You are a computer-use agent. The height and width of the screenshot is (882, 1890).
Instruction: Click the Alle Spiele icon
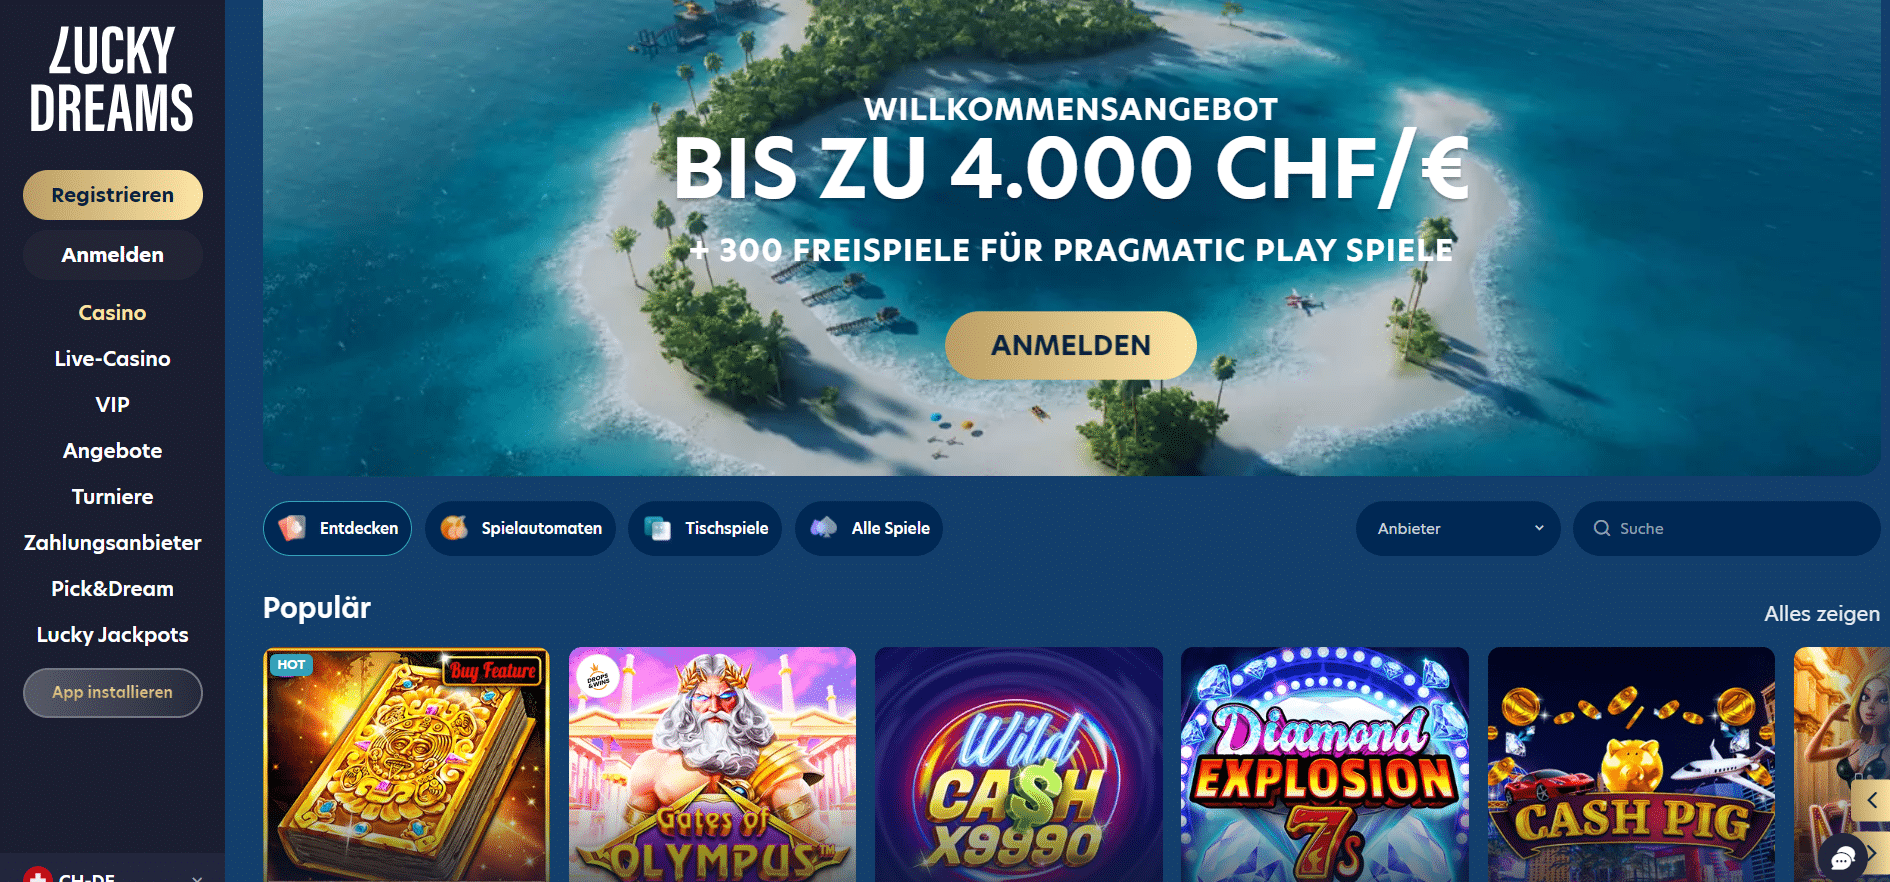tap(824, 528)
